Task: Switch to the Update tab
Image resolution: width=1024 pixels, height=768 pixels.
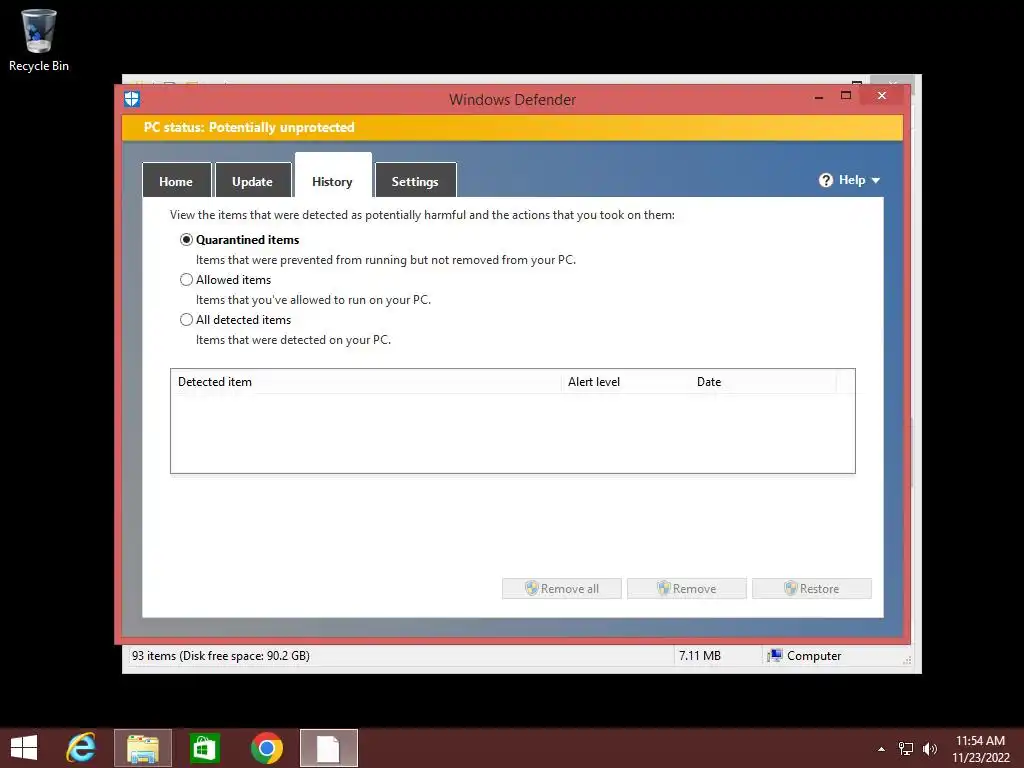Action: [253, 181]
